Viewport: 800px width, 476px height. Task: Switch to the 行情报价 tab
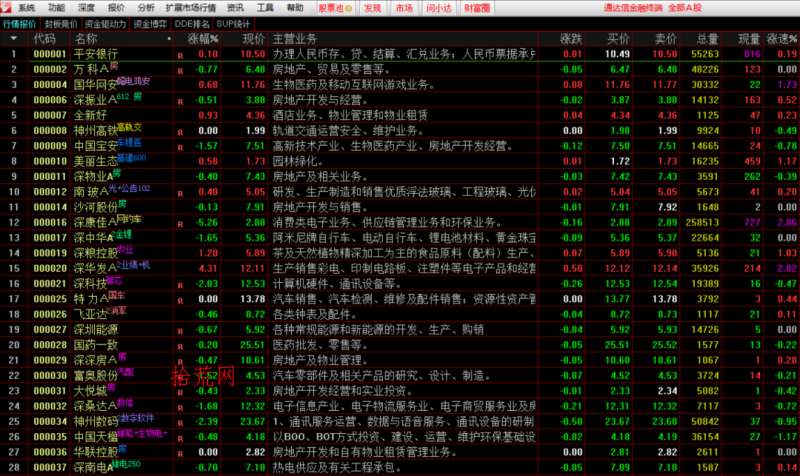point(19,24)
